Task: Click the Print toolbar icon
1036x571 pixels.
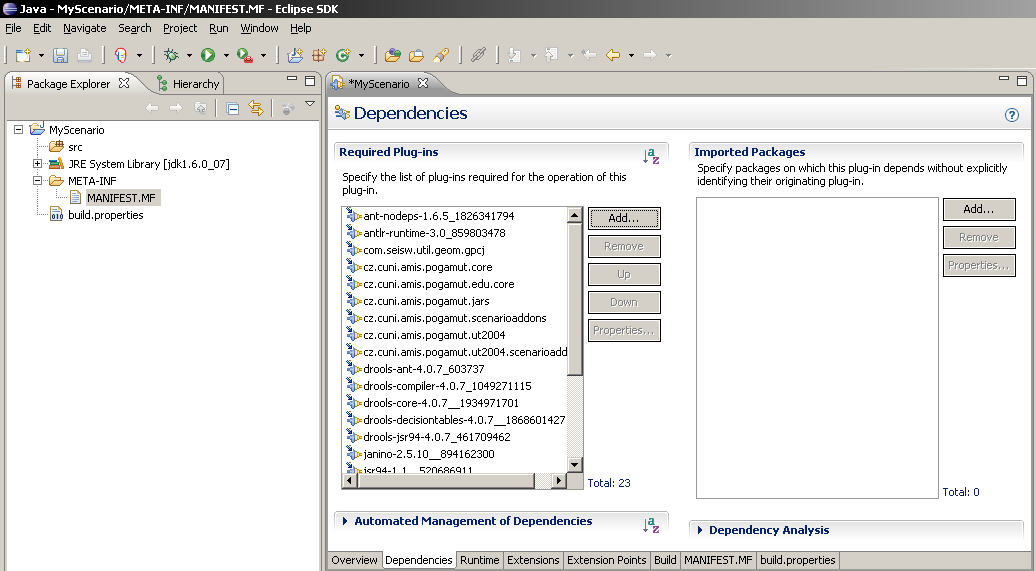Action: point(85,56)
